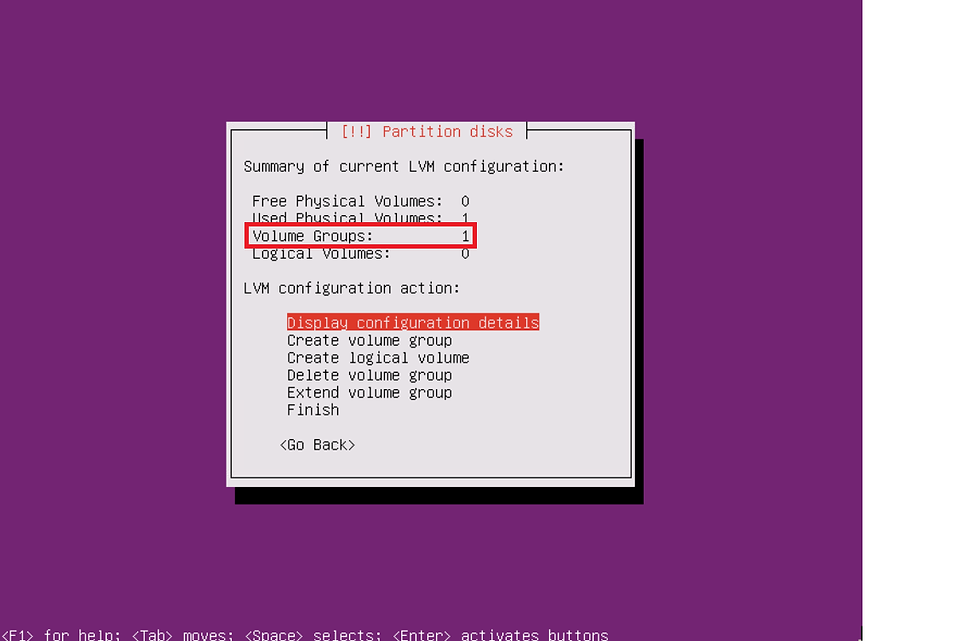This screenshot has width=980, height=641.
Task: Click the Logical Volumes count line
Action: pyautogui.click(x=361, y=254)
